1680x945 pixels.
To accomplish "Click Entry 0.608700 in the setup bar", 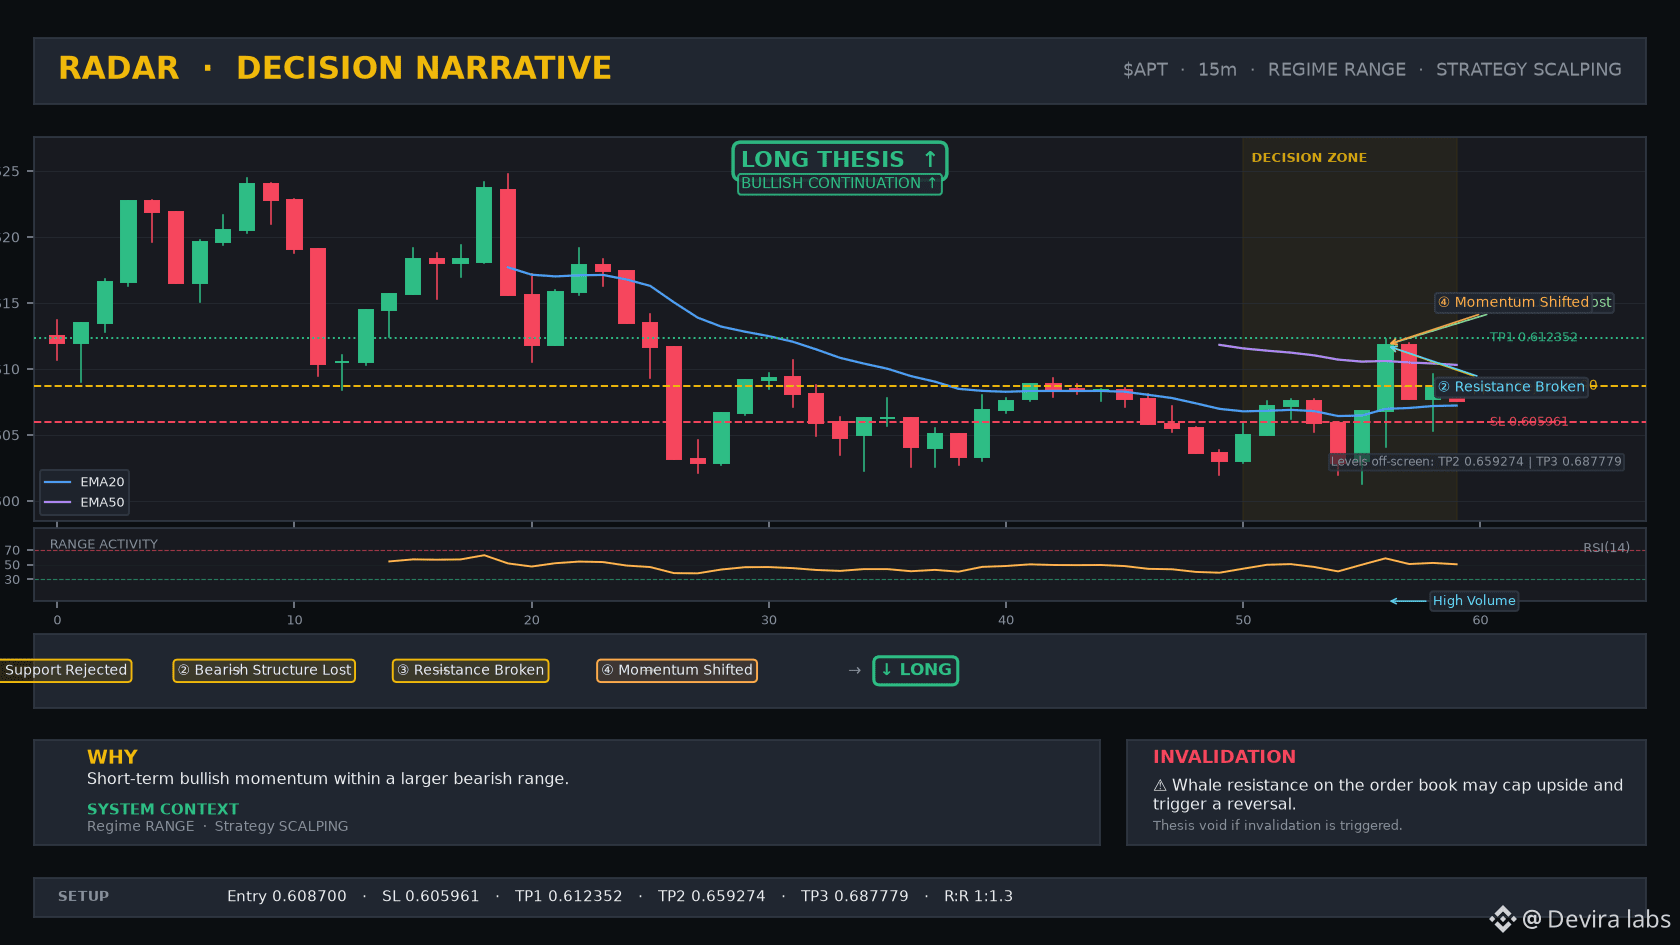I will tap(287, 897).
